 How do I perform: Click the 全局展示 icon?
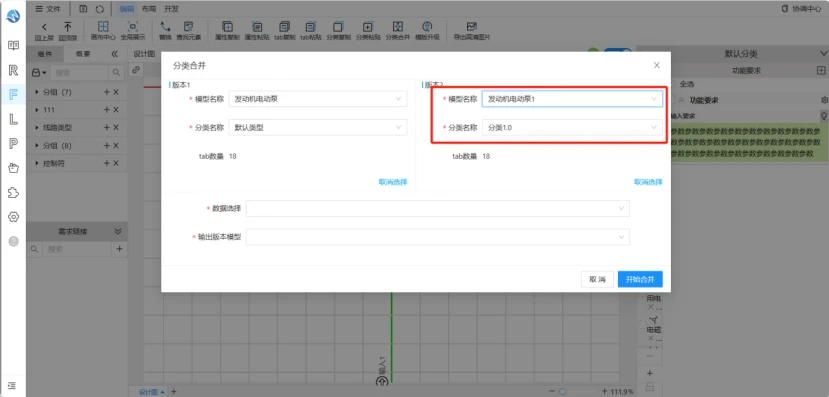point(133,26)
